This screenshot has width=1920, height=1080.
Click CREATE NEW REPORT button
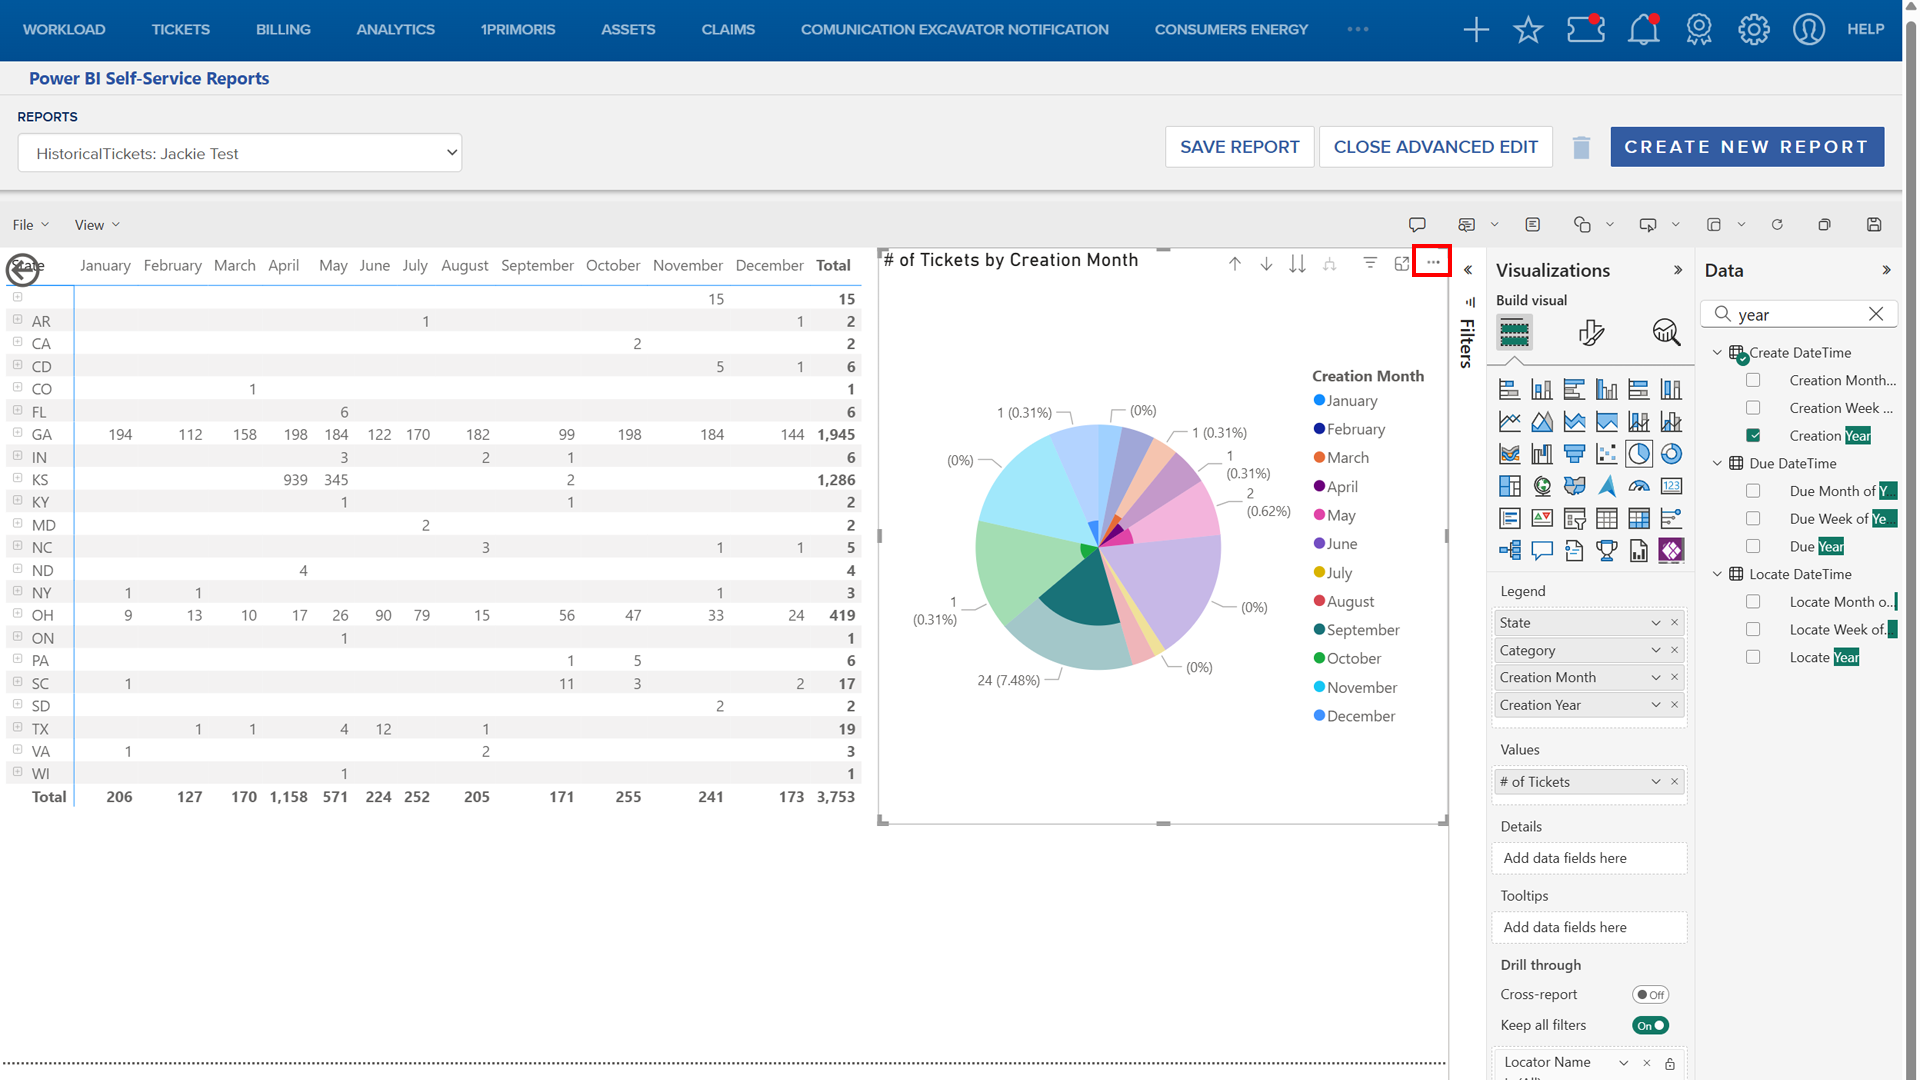(x=1746, y=147)
